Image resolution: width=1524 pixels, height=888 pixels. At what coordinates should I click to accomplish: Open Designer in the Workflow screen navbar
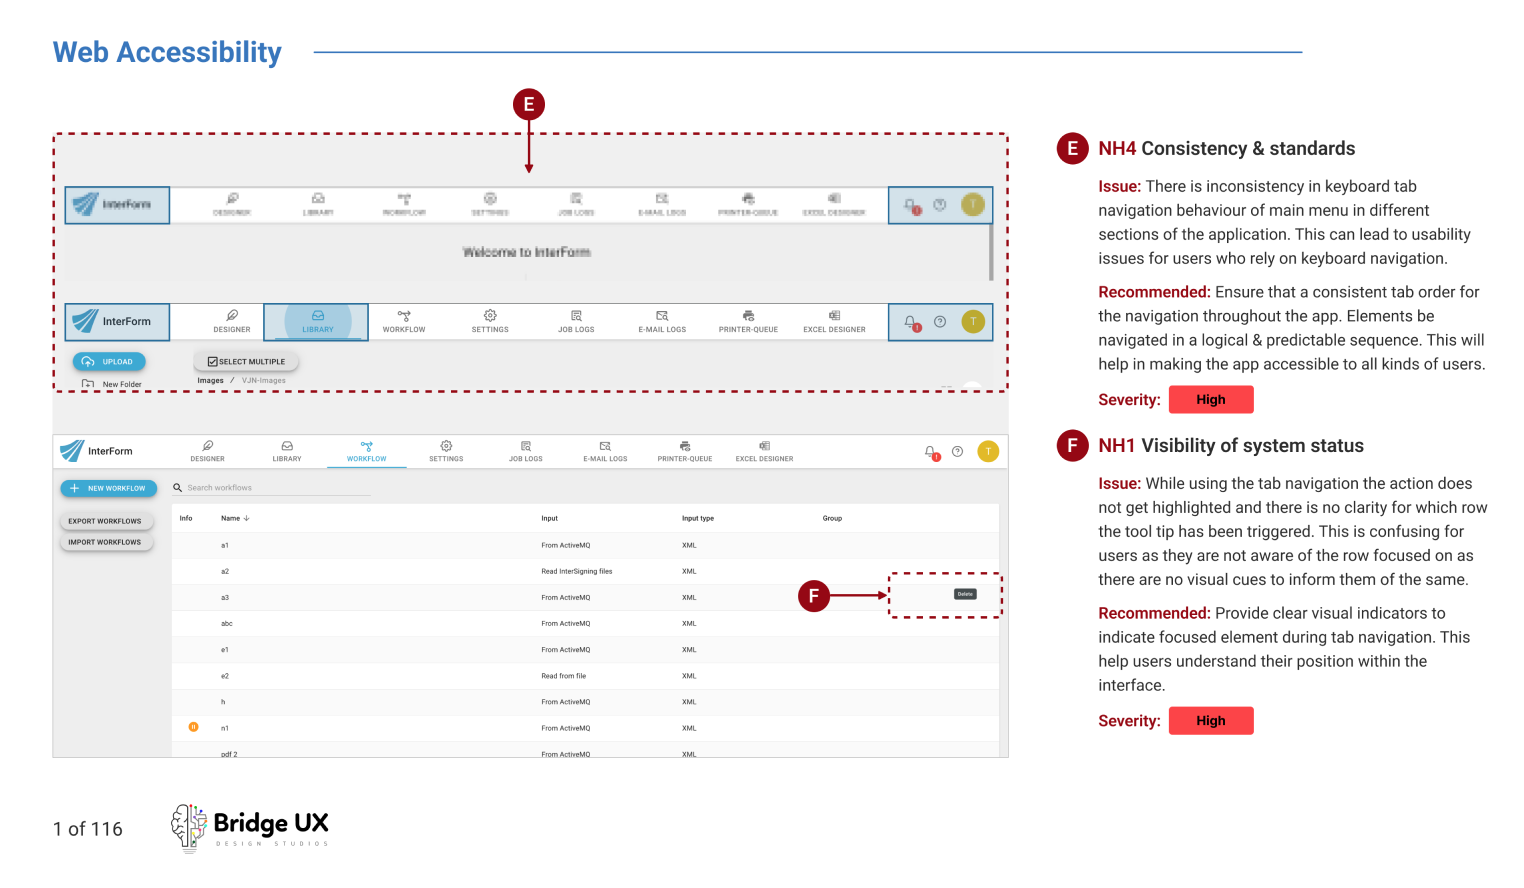pos(207,451)
